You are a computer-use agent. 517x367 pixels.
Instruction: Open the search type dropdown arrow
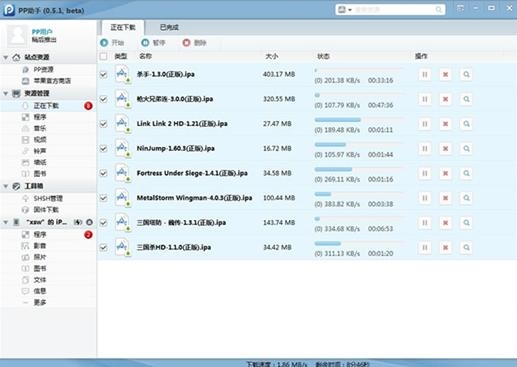[350, 10]
